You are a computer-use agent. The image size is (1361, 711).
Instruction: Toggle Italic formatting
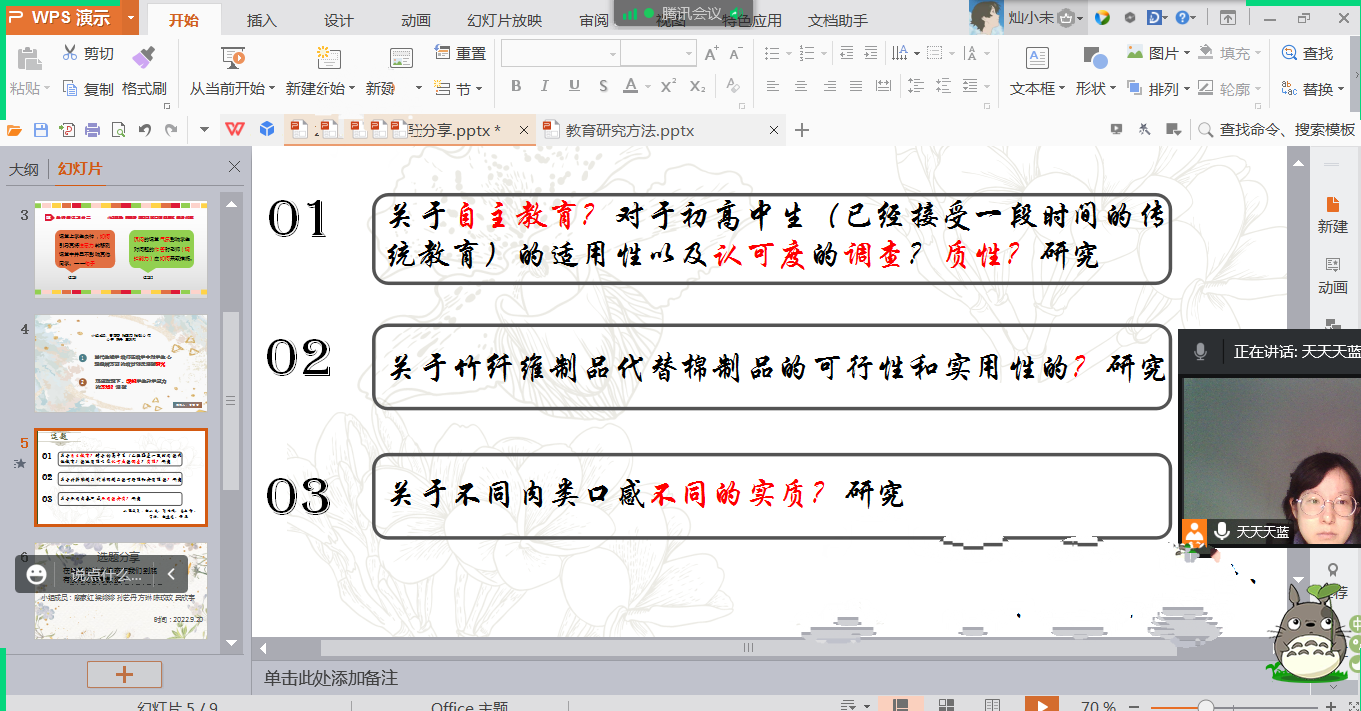coord(545,87)
